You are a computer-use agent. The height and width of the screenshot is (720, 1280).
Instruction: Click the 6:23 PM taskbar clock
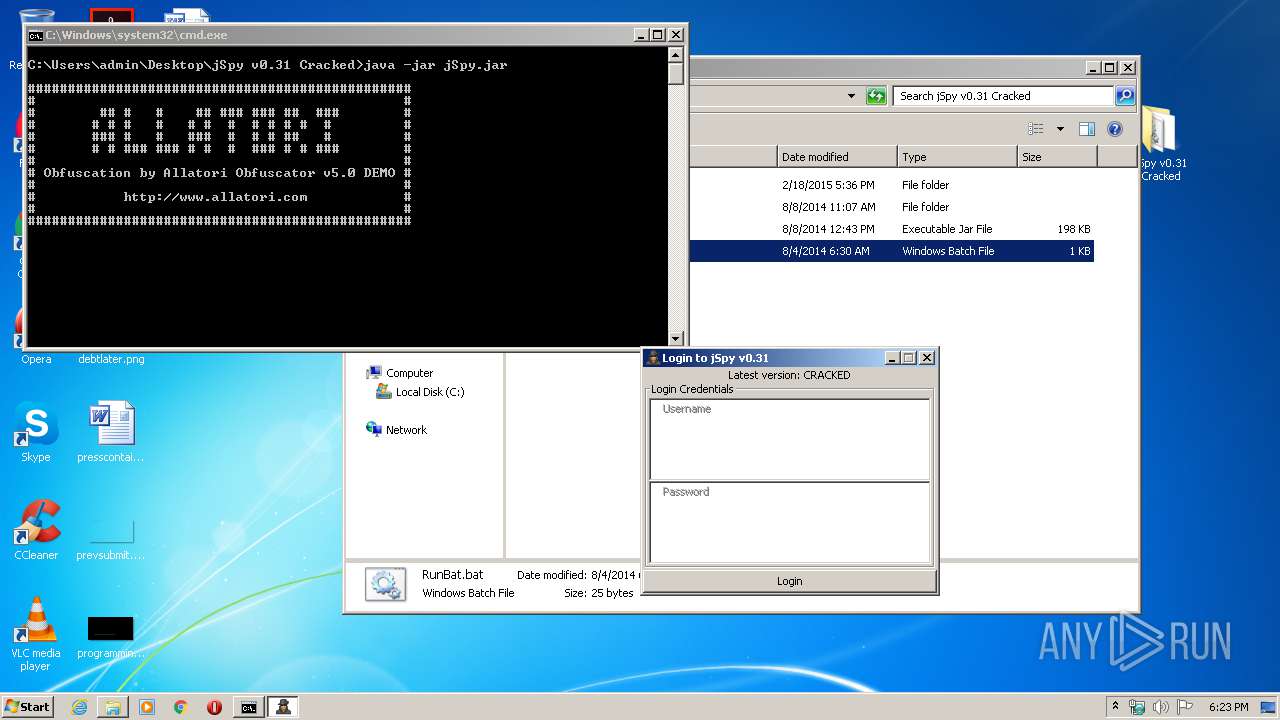(1228, 707)
